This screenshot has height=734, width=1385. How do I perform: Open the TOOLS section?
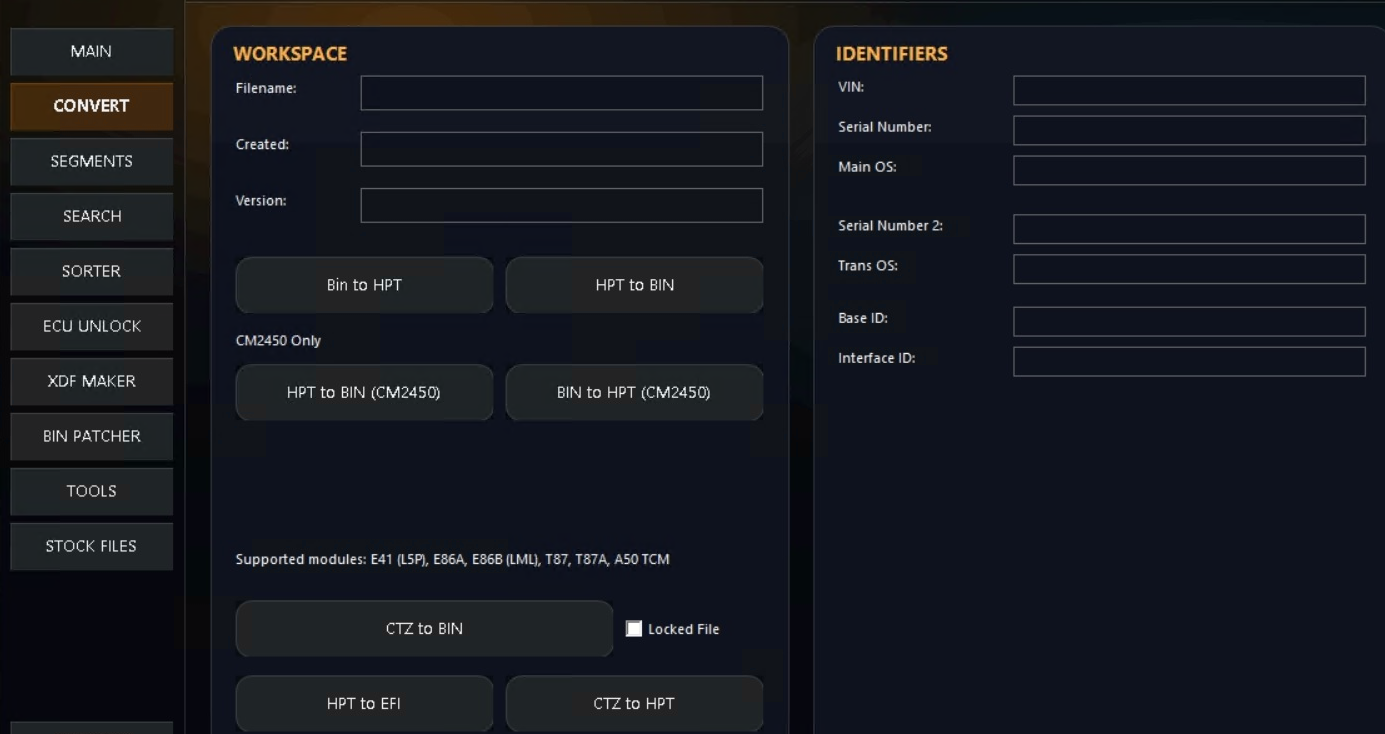91,491
